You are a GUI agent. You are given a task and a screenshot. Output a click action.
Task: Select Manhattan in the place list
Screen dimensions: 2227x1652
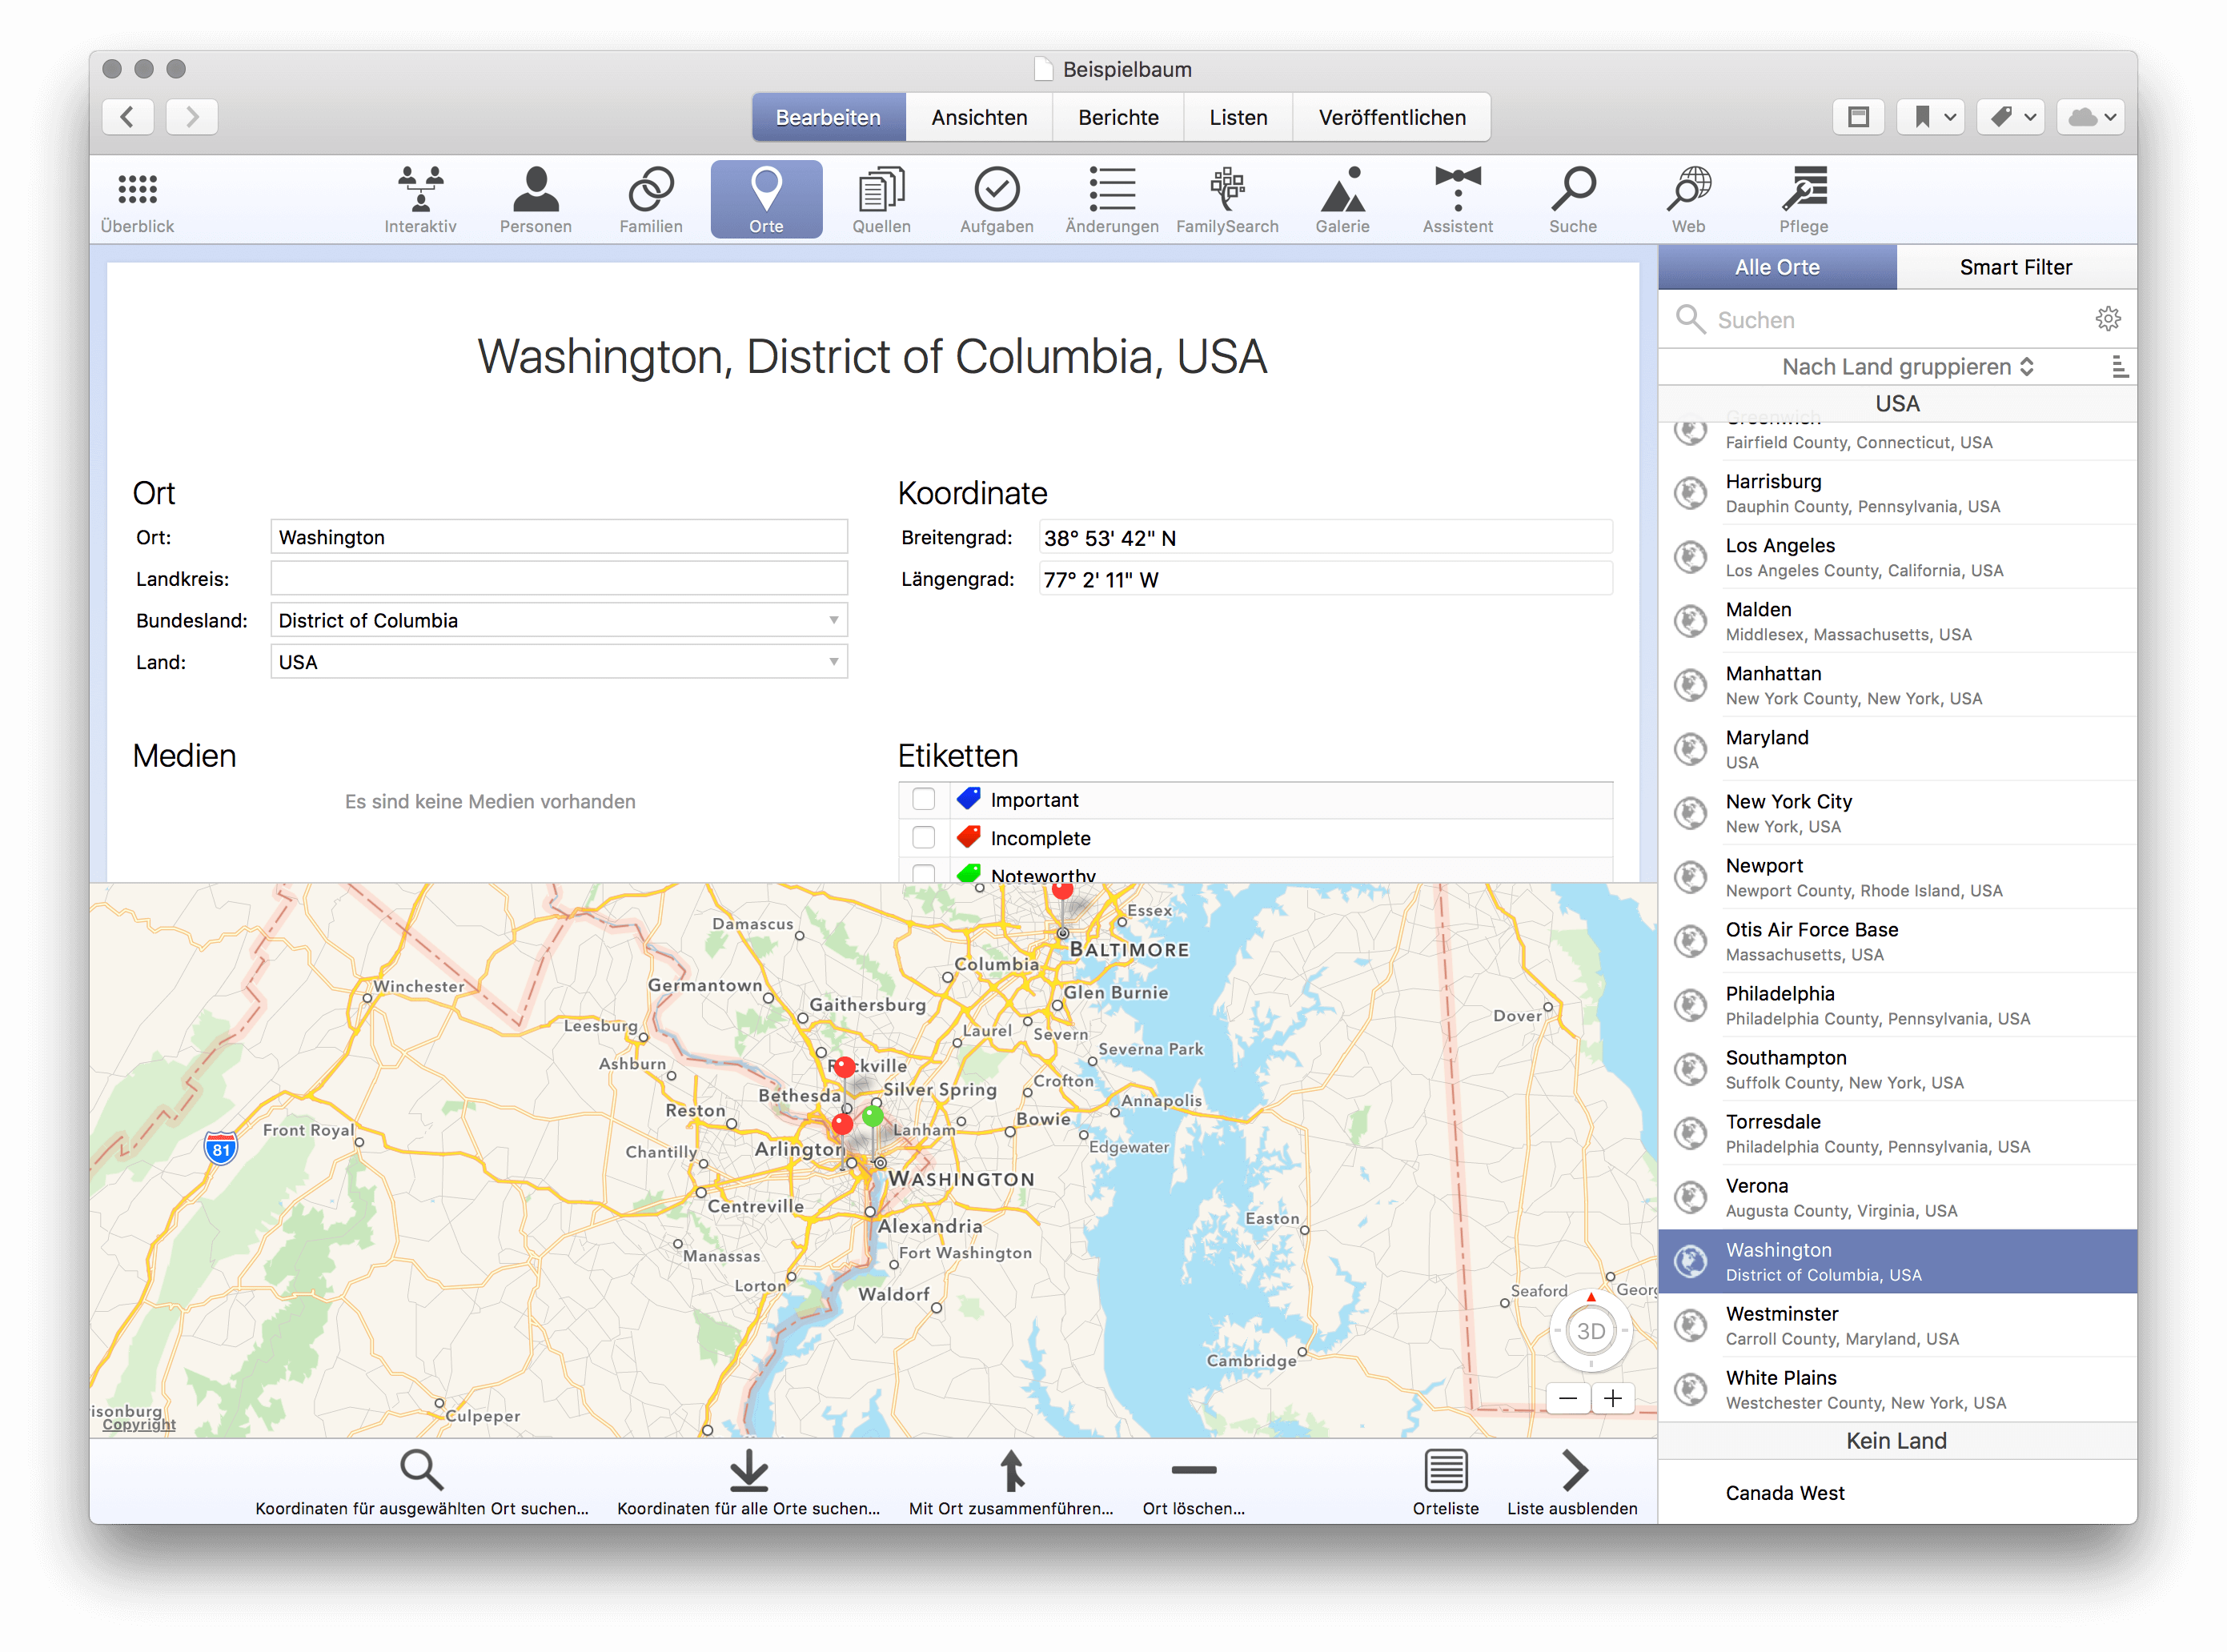point(1898,685)
